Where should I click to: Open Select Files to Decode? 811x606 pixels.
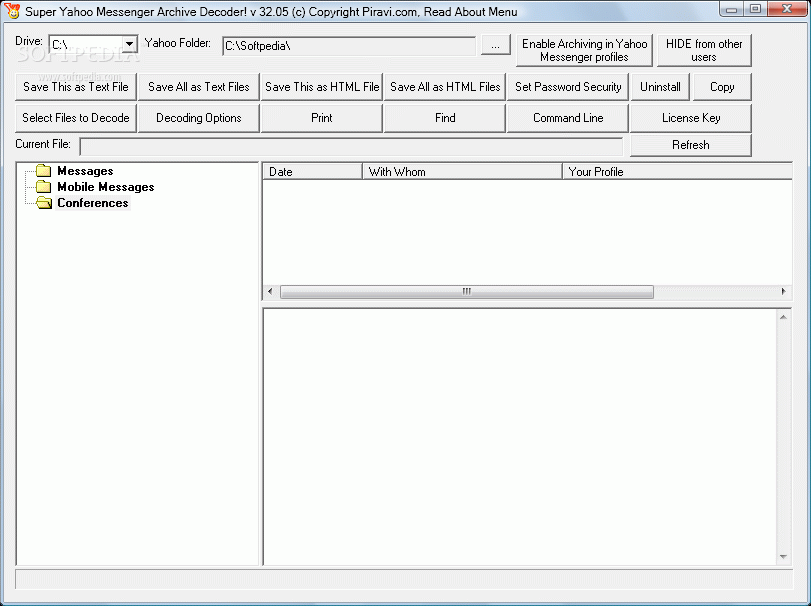pyautogui.click(x=76, y=118)
